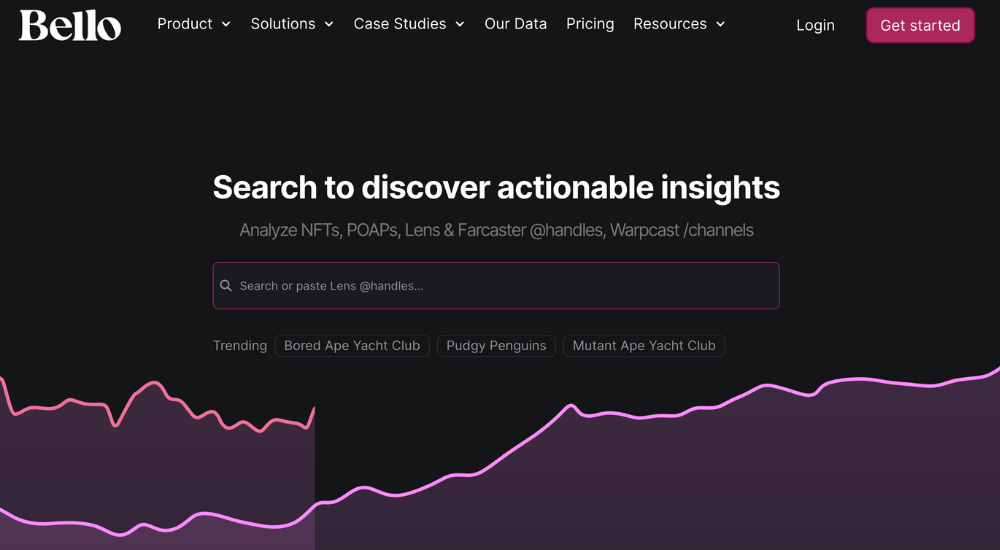Open the Case Studies menu label

(x=400, y=24)
